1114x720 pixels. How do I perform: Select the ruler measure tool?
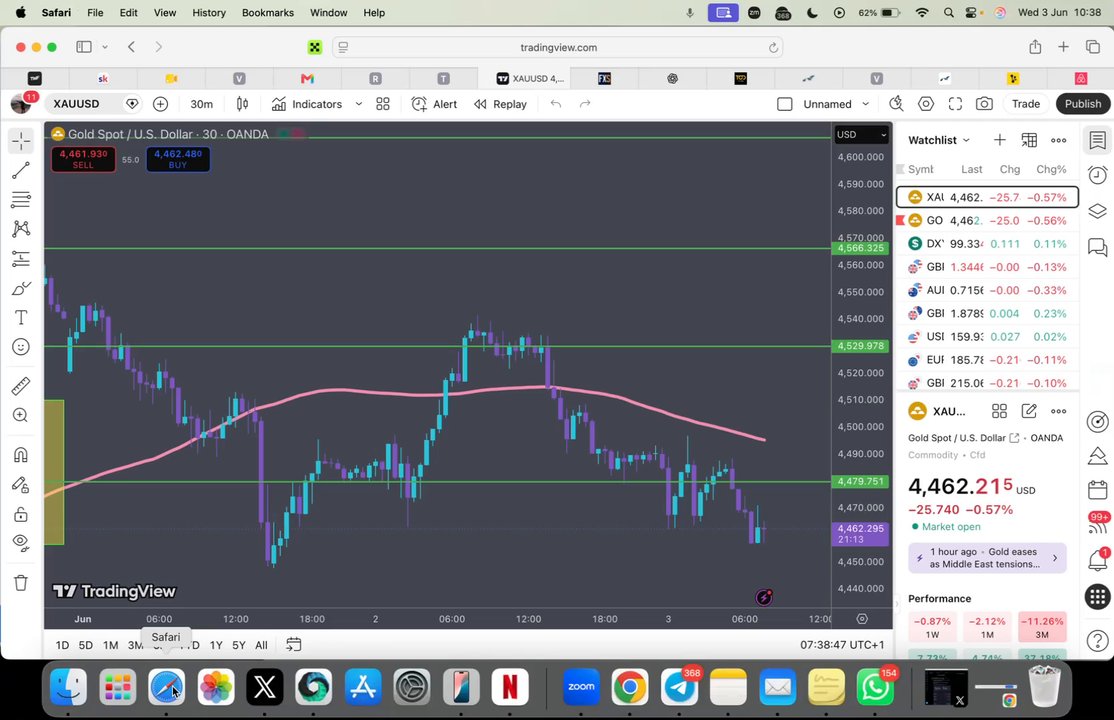(x=21, y=386)
